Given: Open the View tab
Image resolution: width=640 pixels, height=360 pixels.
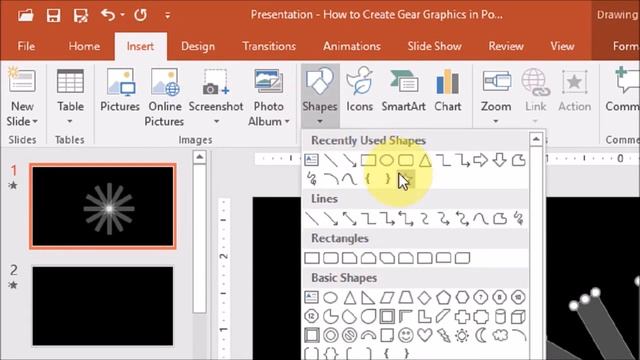Looking at the screenshot, I should coord(562,46).
